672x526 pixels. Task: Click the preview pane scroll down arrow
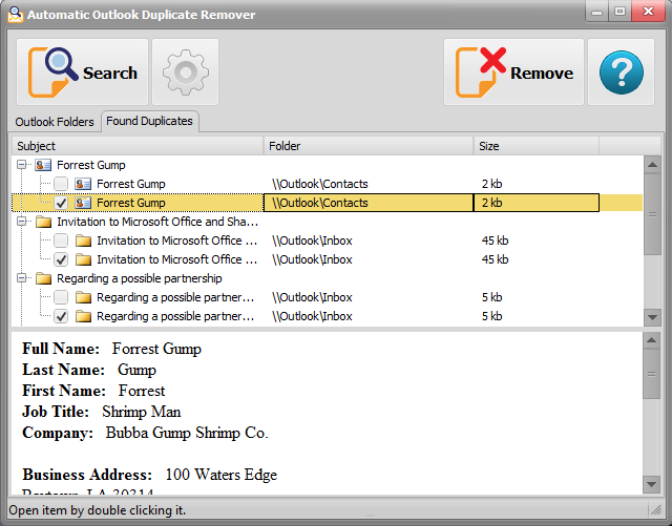(x=651, y=484)
